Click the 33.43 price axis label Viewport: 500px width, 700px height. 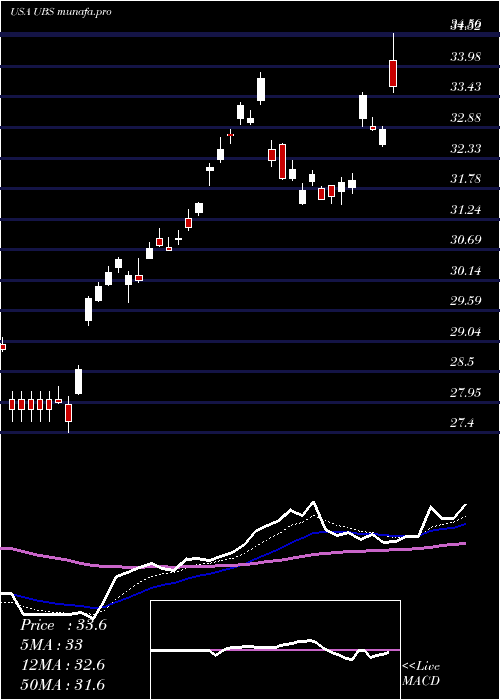coord(466,87)
